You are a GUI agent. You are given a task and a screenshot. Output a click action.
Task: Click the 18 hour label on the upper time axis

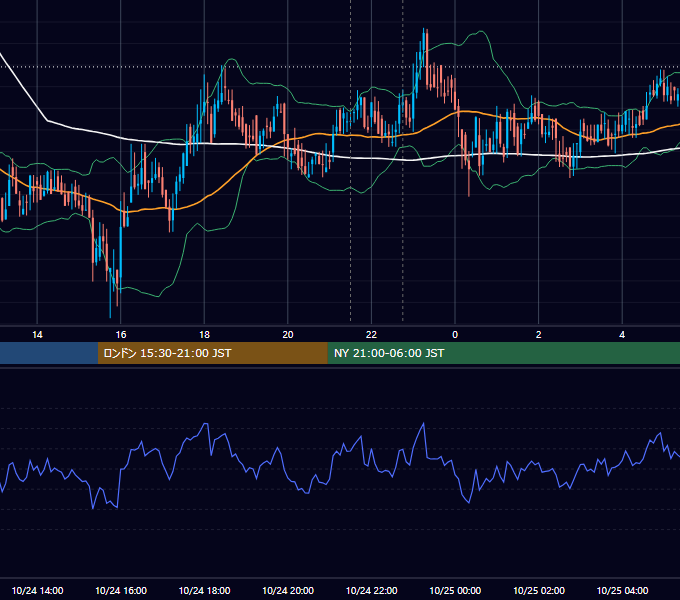coord(204,335)
